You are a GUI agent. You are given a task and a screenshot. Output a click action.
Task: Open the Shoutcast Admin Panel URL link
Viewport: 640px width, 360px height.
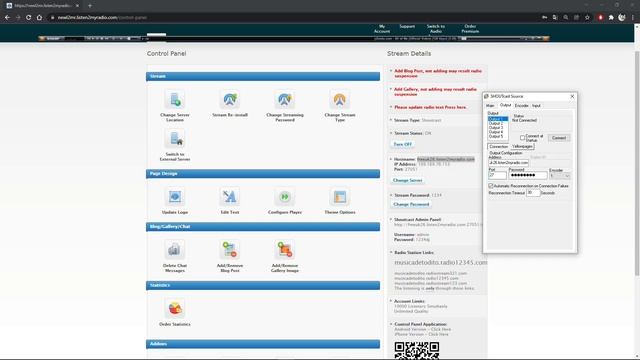438,224
